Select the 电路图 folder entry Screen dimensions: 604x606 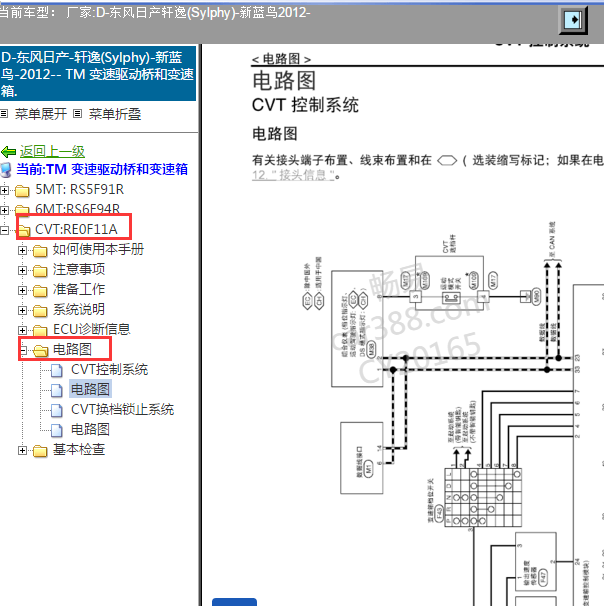point(72,349)
